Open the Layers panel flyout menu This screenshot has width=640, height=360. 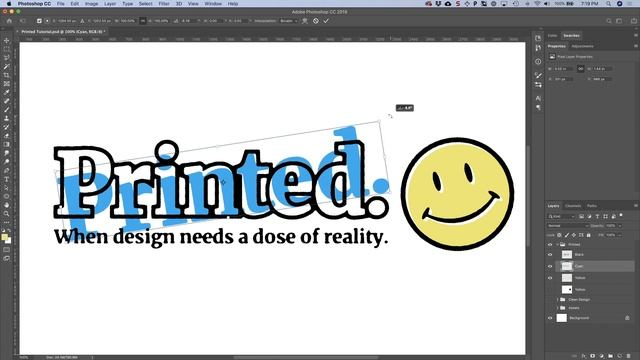point(636,206)
